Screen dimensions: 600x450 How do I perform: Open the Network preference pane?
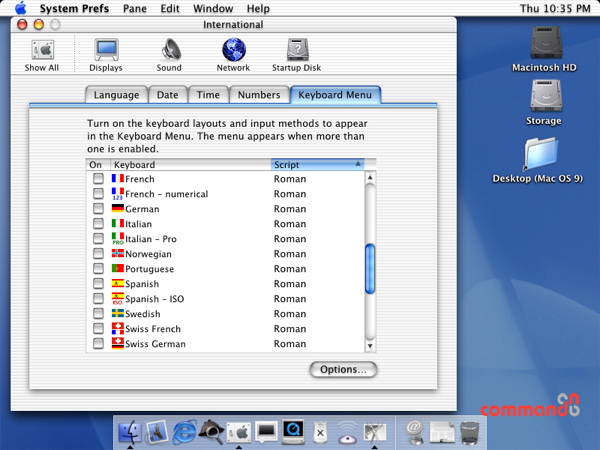233,55
